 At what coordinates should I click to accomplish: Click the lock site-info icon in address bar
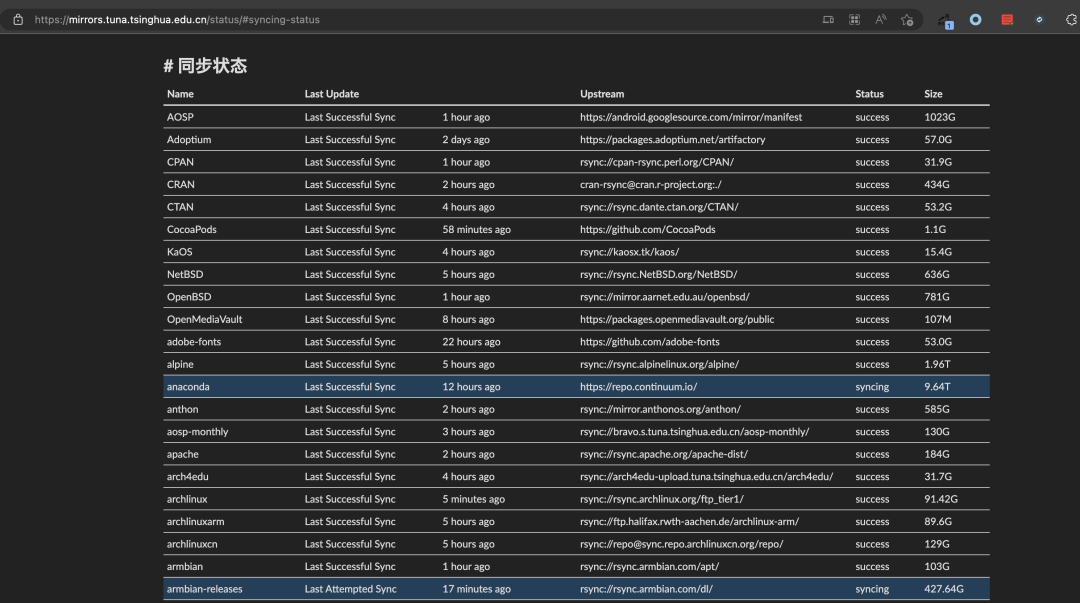click(18, 19)
